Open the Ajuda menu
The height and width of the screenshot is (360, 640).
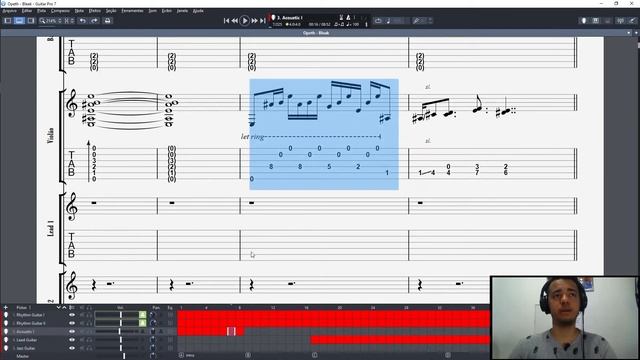(x=198, y=11)
